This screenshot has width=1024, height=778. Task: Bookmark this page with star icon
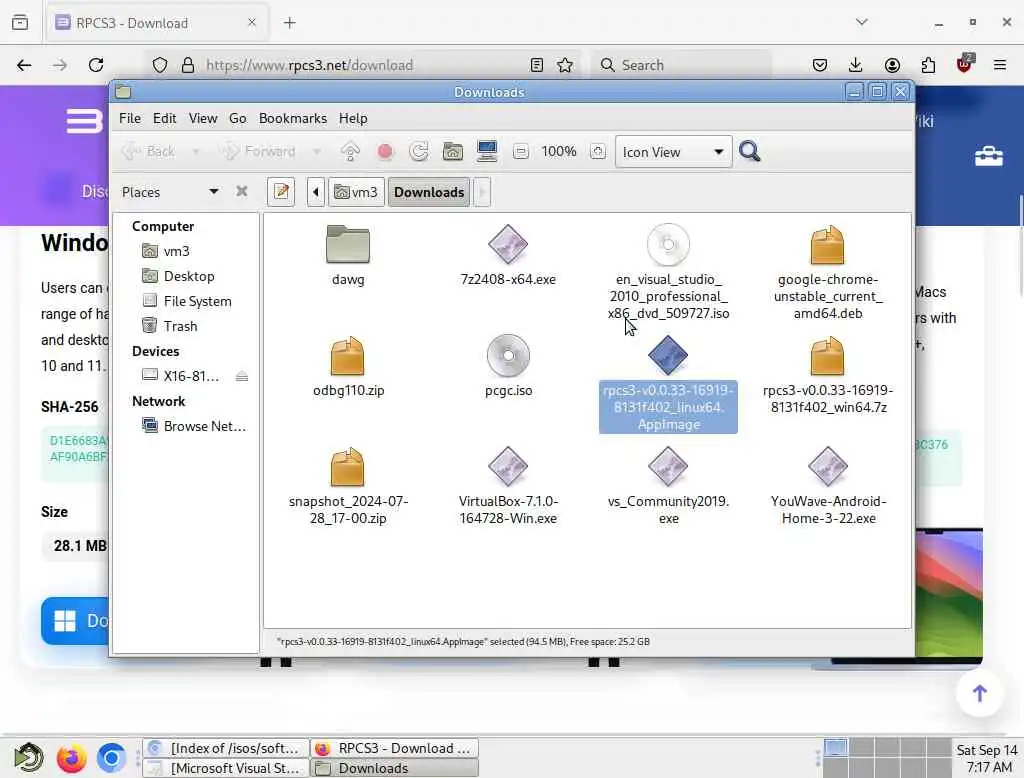[x=565, y=65]
